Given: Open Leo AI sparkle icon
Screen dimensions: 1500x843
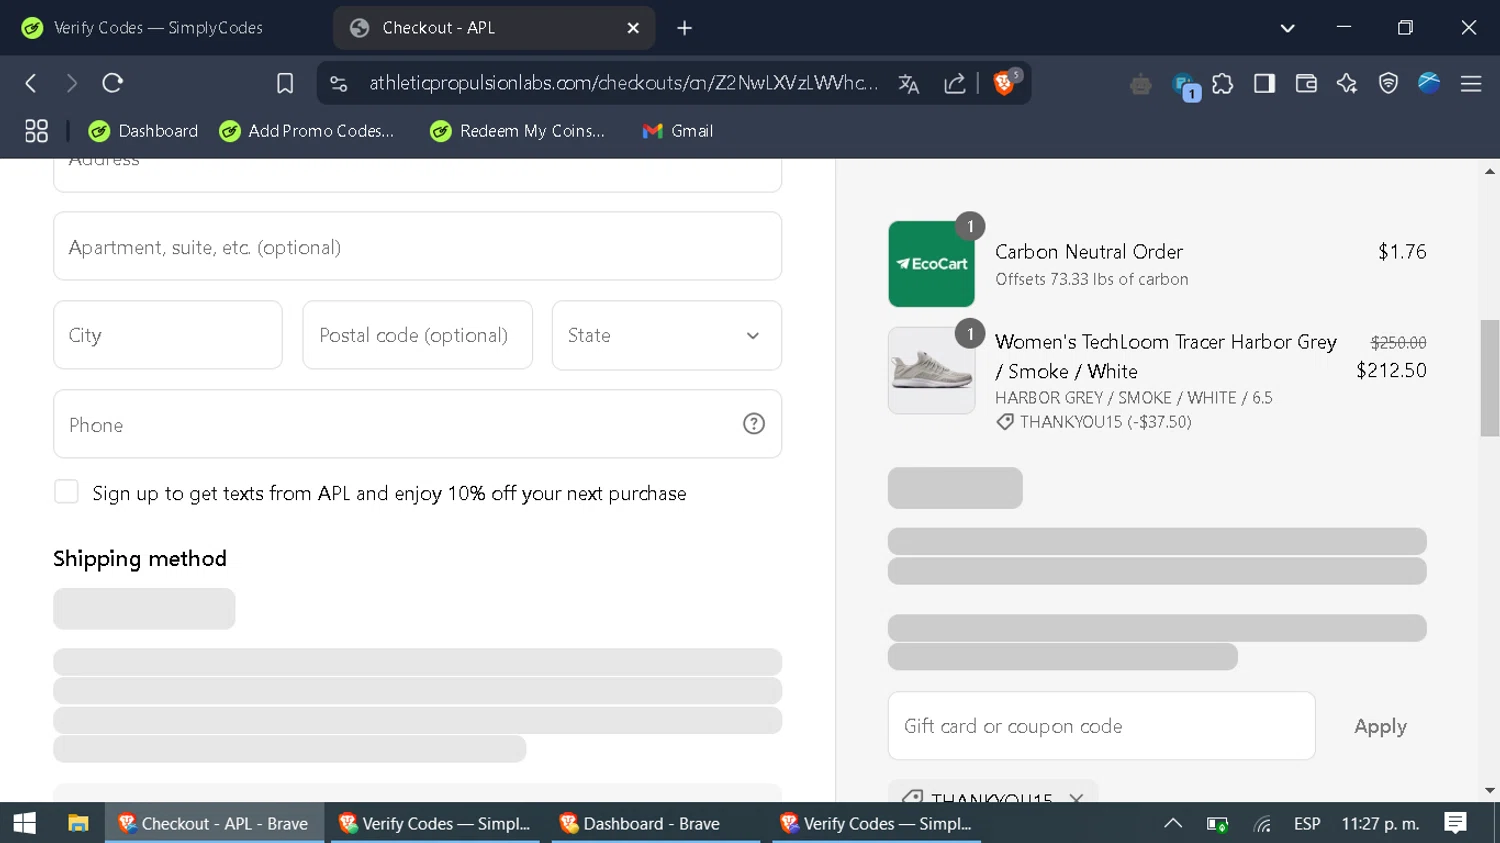Looking at the screenshot, I should pyautogui.click(x=1347, y=84).
